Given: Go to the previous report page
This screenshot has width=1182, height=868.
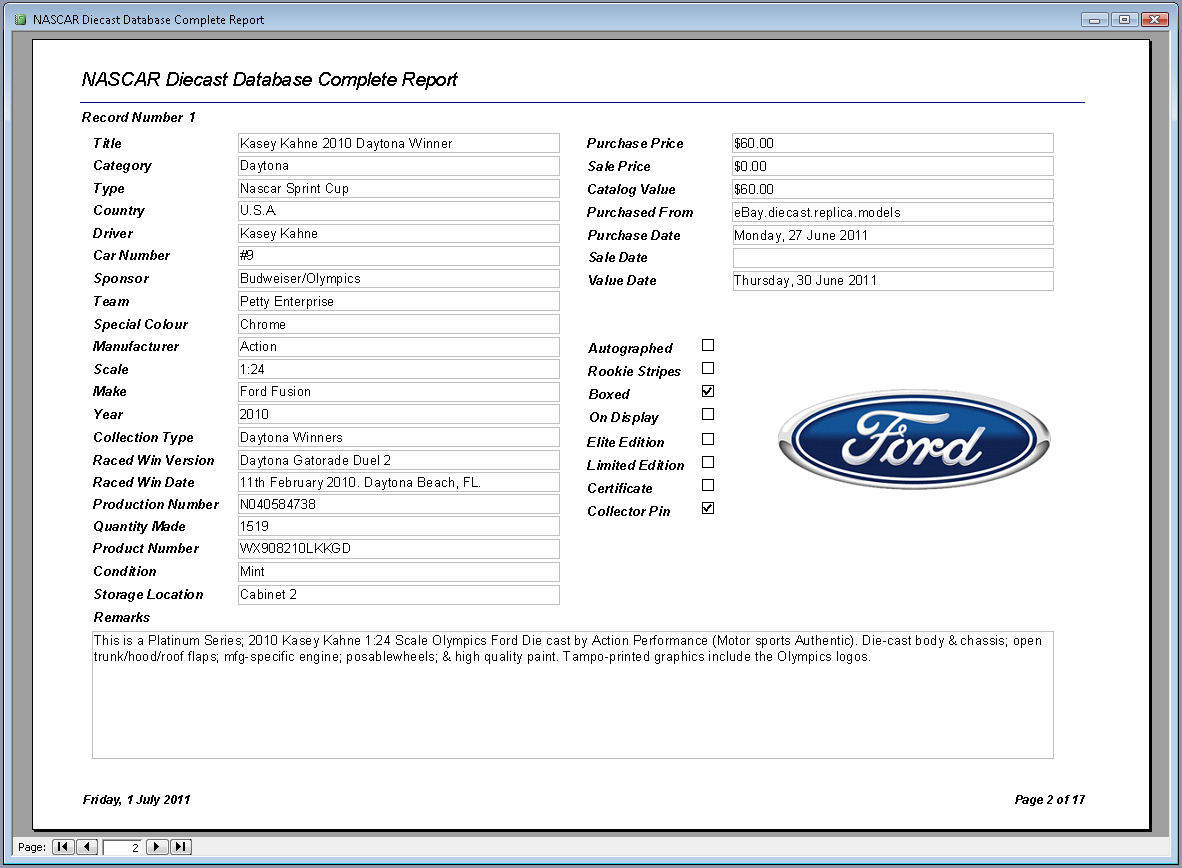Looking at the screenshot, I should click(x=87, y=847).
